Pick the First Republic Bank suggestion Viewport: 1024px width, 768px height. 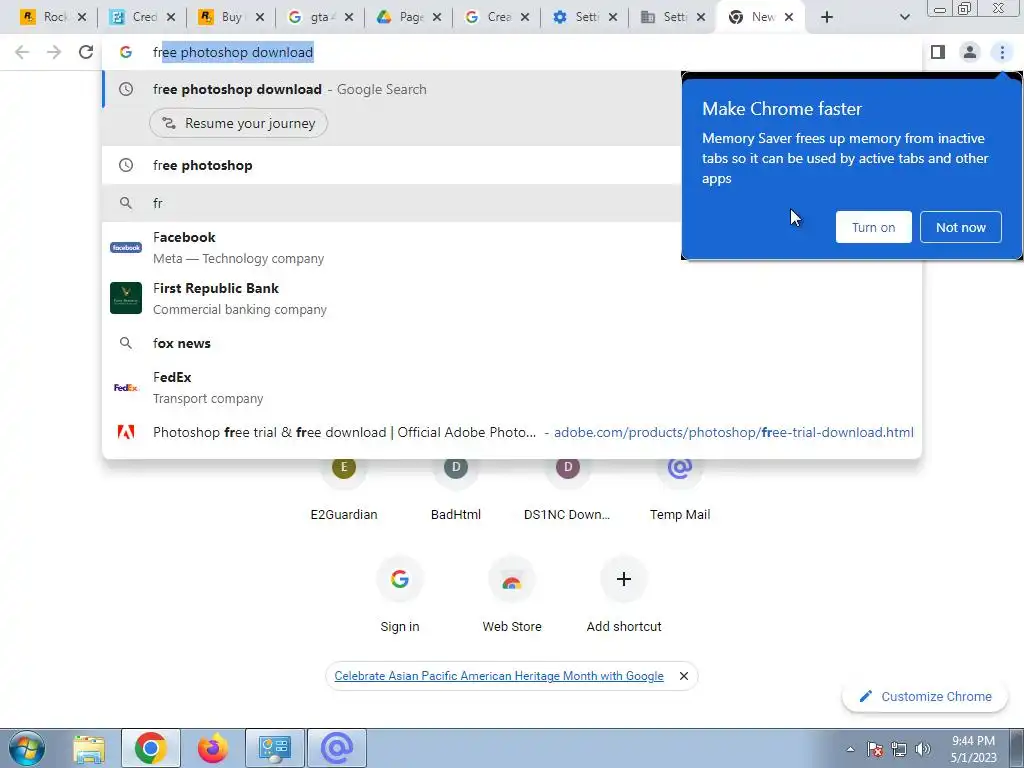click(512, 298)
